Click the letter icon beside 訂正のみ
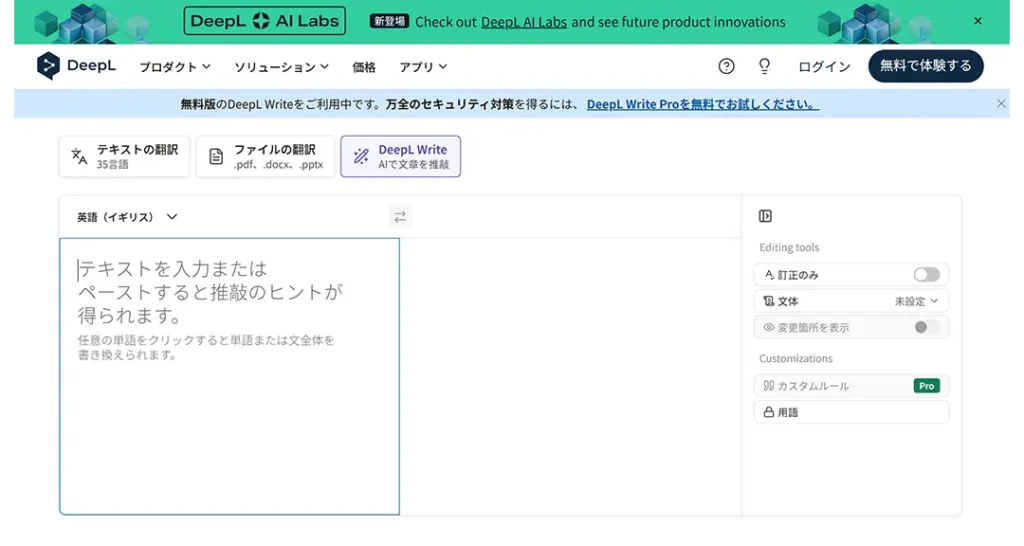Image resolution: width=1024 pixels, height=546 pixels. (x=769, y=275)
